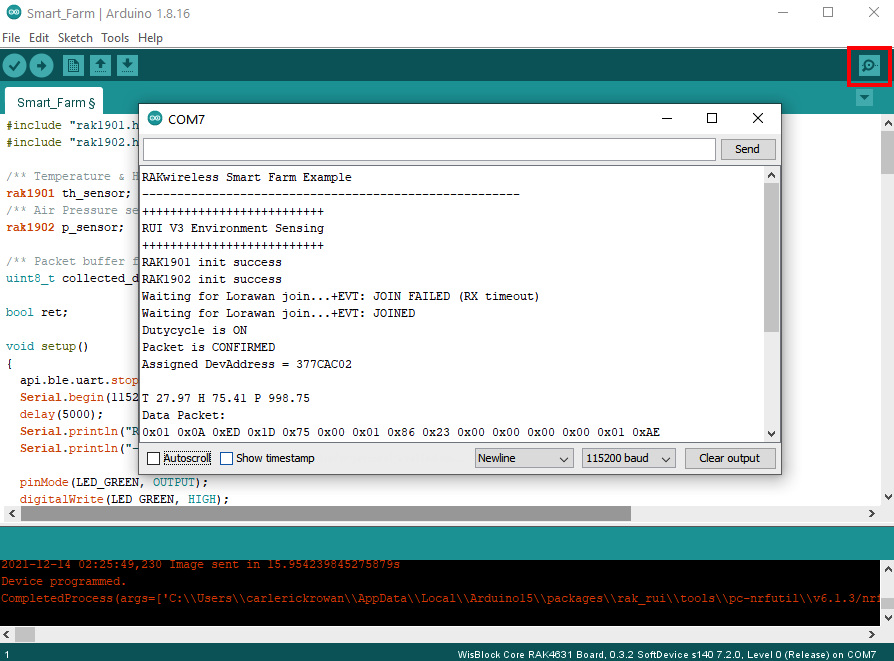Maximize the Arduino main window
894x661 pixels.
tap(828, 13)
